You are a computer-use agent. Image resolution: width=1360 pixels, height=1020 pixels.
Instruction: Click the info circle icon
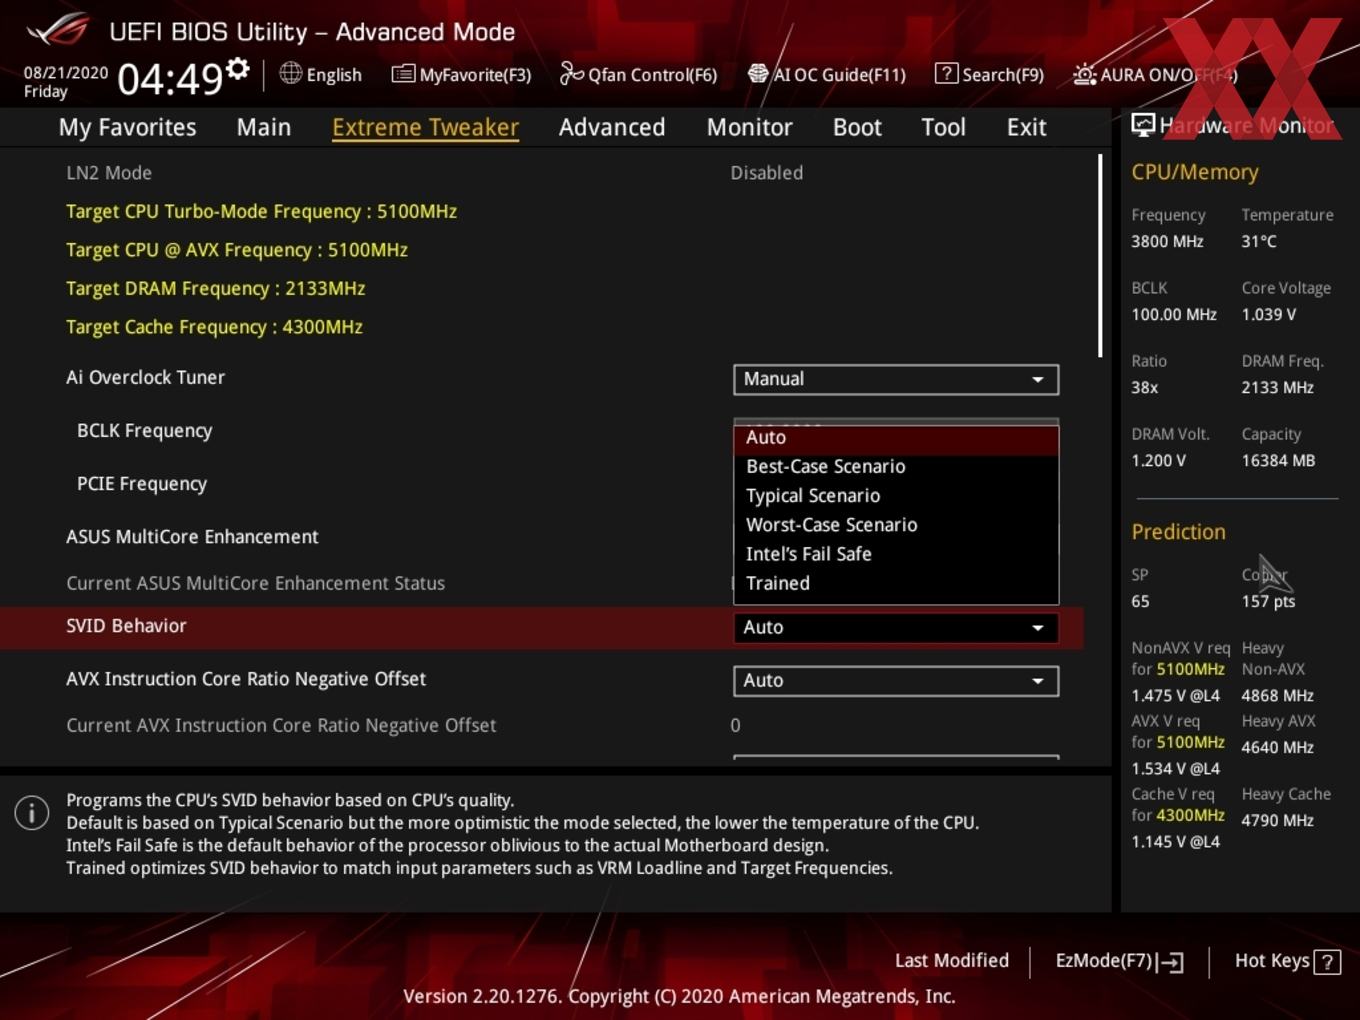32,813
